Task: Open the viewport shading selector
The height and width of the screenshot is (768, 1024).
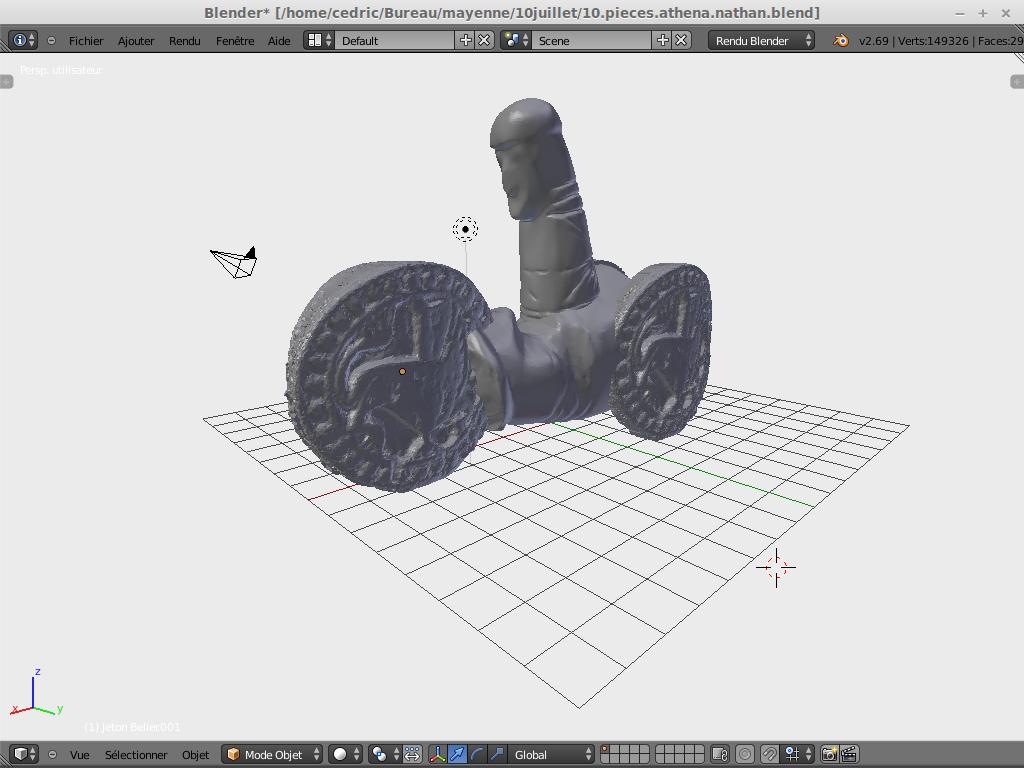Action: [x=345, y=755]
